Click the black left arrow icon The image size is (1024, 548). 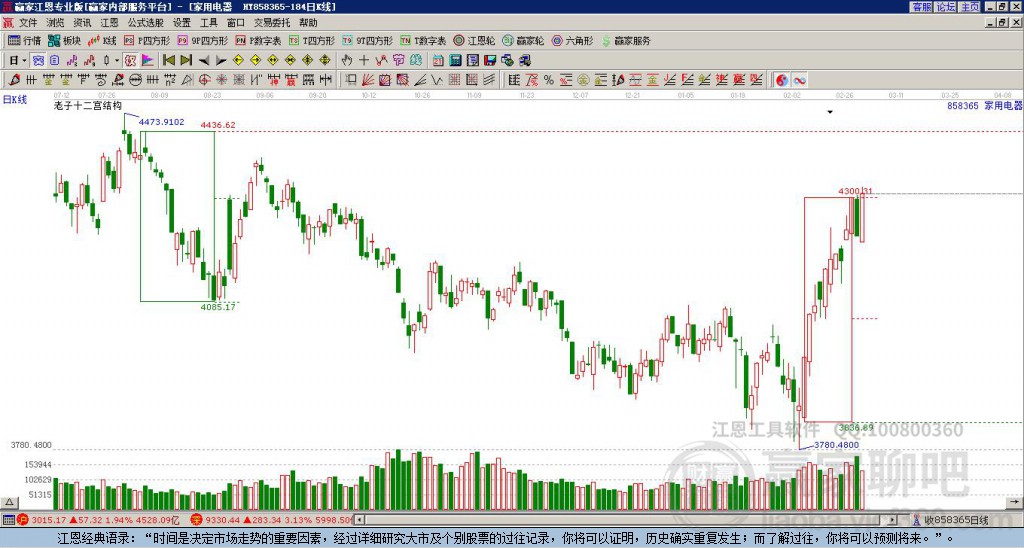(x=204, y=61)
